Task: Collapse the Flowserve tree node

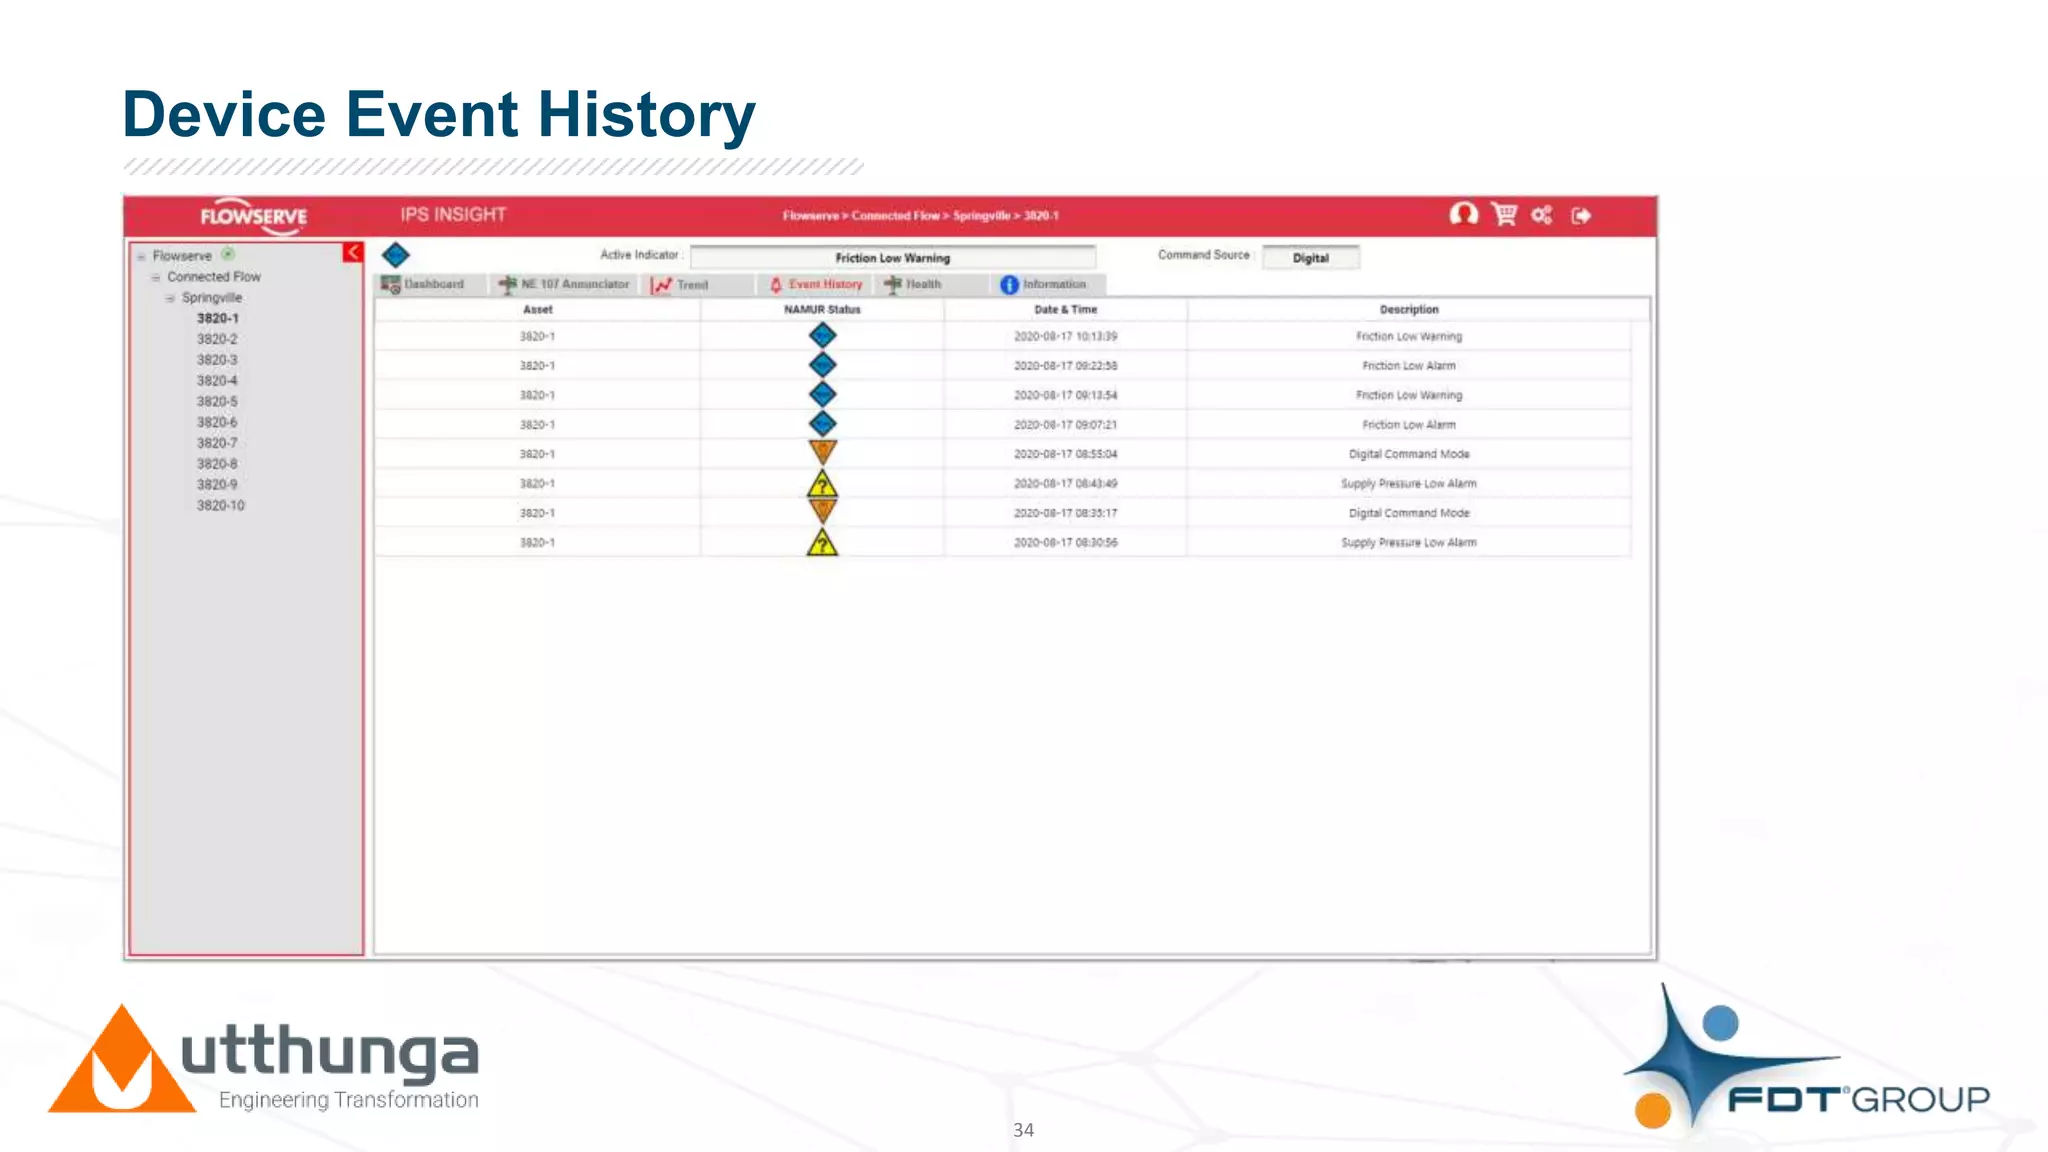Action: 141,256
